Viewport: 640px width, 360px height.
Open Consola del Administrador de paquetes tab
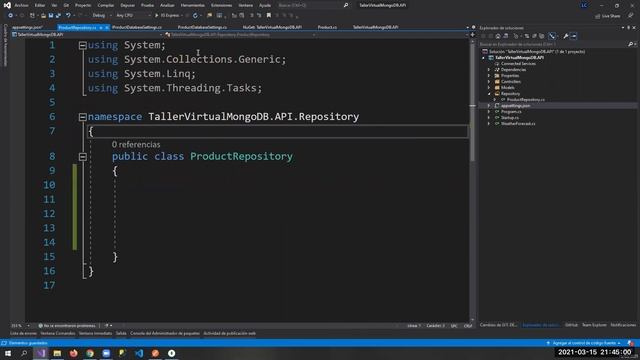pos(165,333)
